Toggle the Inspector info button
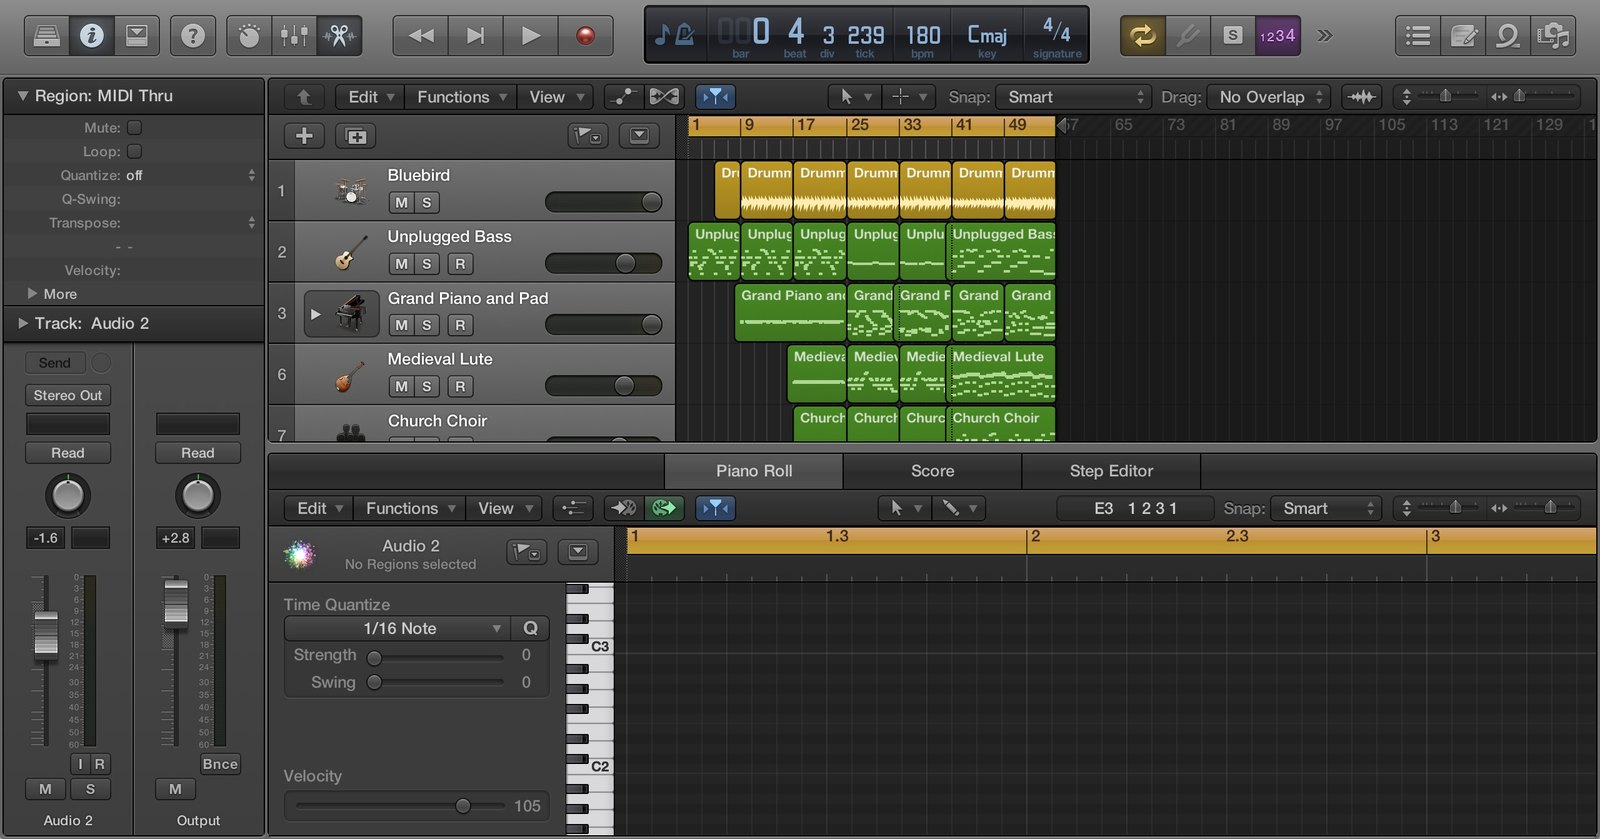This screenshot has width=1600, height=839. tap(91, 36)
